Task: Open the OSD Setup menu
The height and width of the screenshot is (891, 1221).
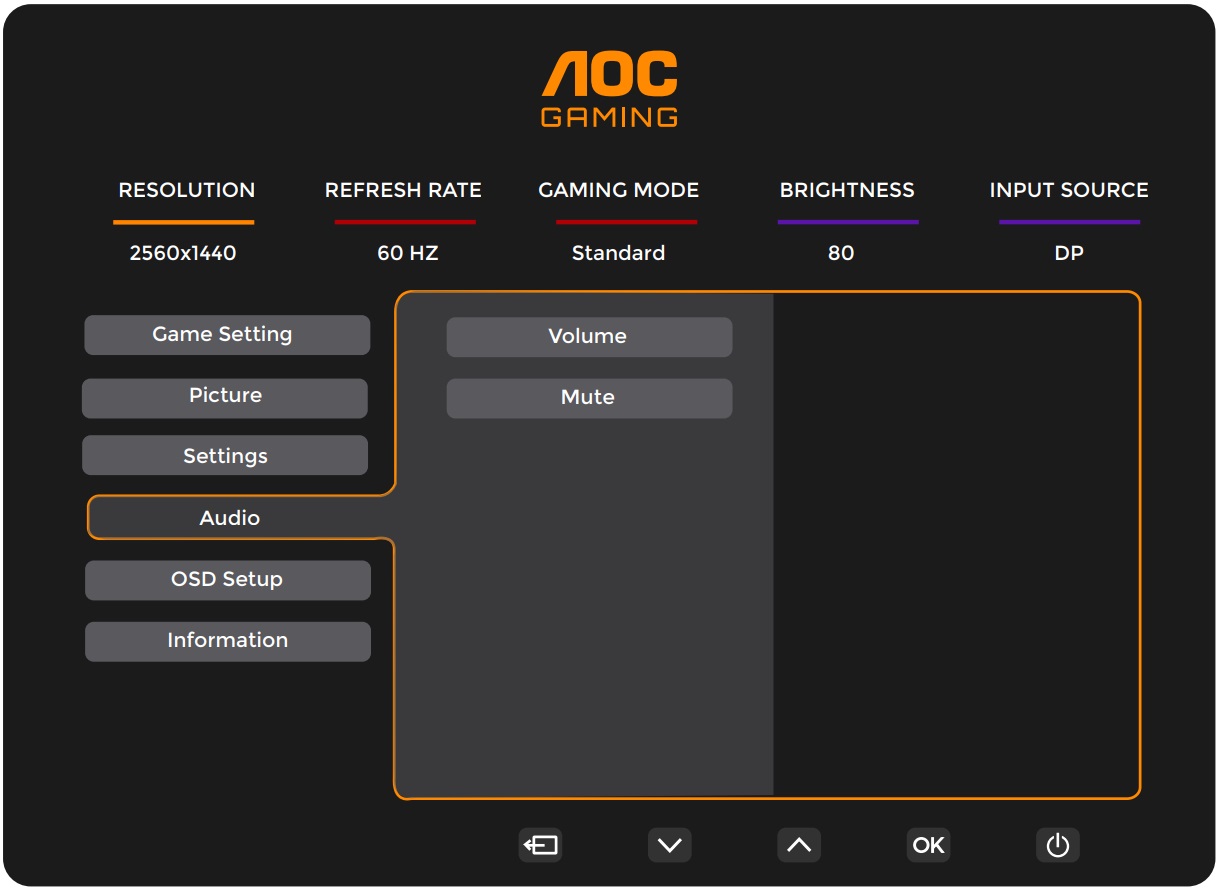Action: [x=227, y=580]
